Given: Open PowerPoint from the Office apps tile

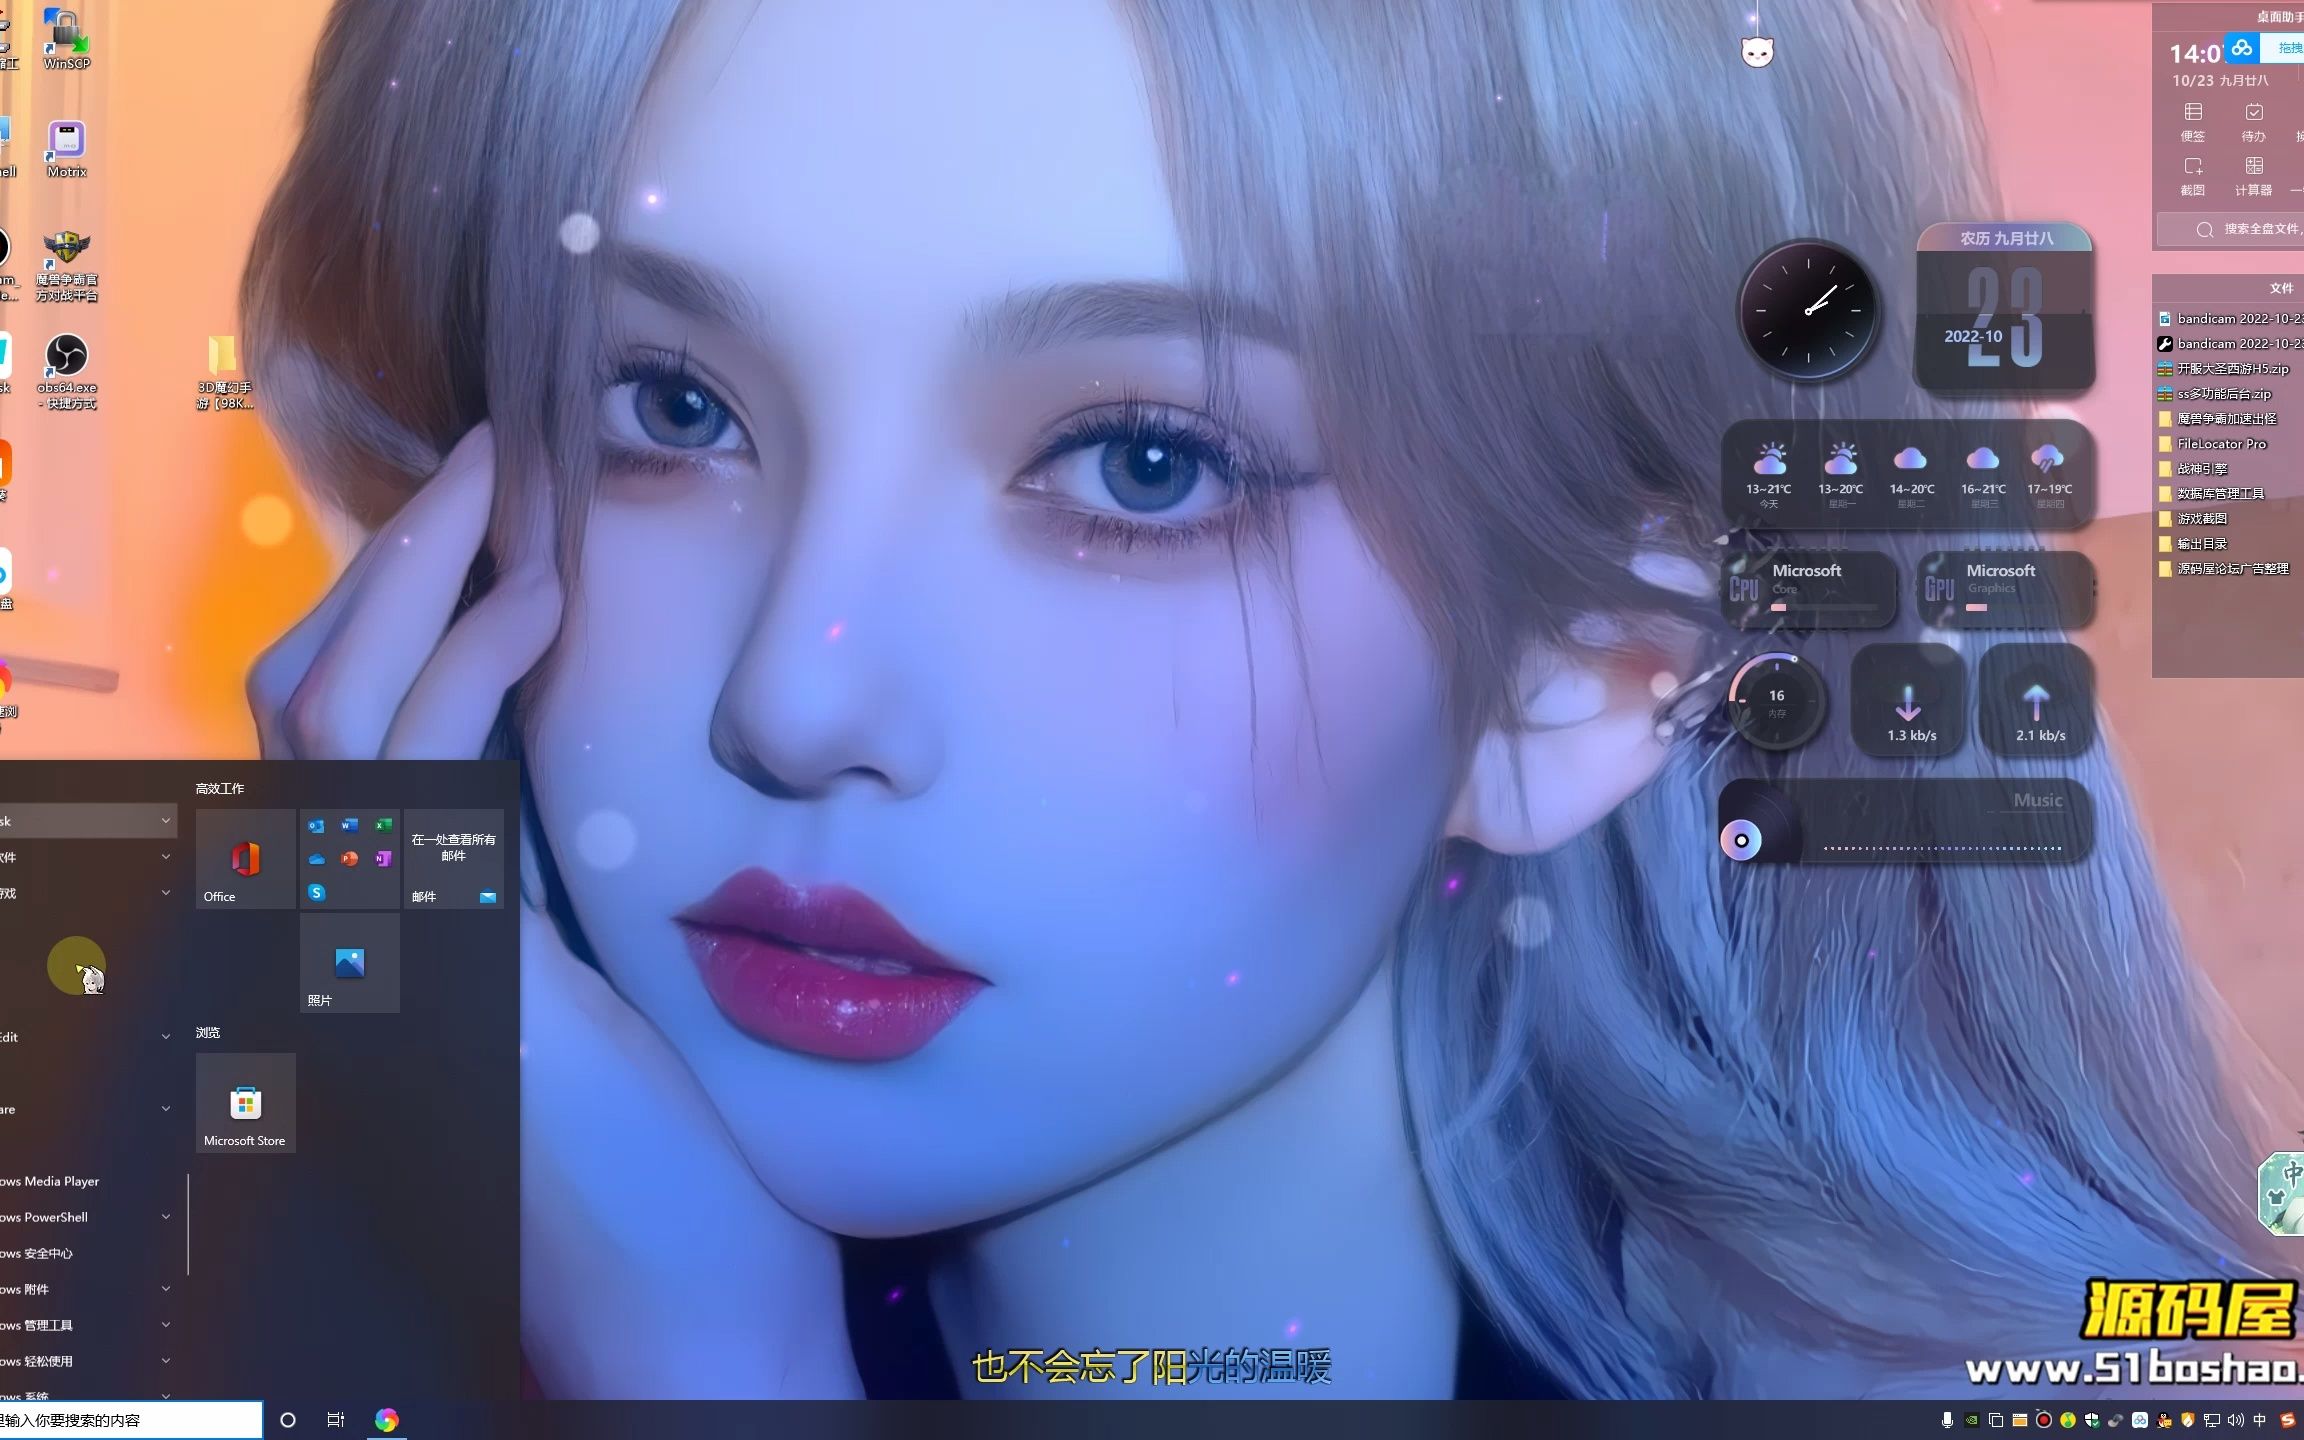Looking at the screenshot, I should 349,858.
